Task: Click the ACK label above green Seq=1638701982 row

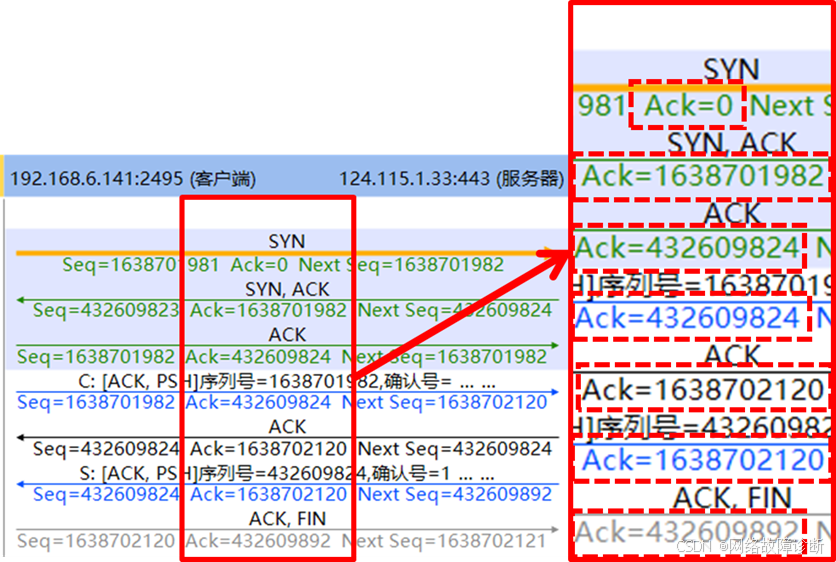Action: coord(287,335)
